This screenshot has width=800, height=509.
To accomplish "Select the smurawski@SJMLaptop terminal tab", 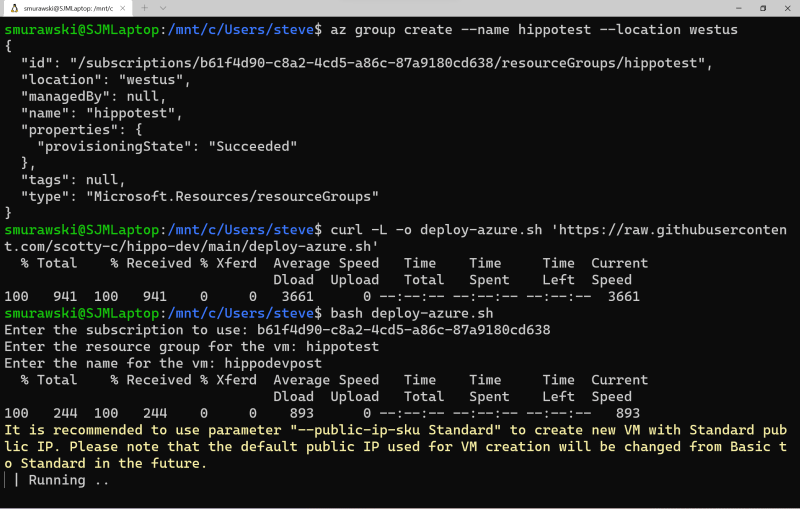I will coord(67,8).
